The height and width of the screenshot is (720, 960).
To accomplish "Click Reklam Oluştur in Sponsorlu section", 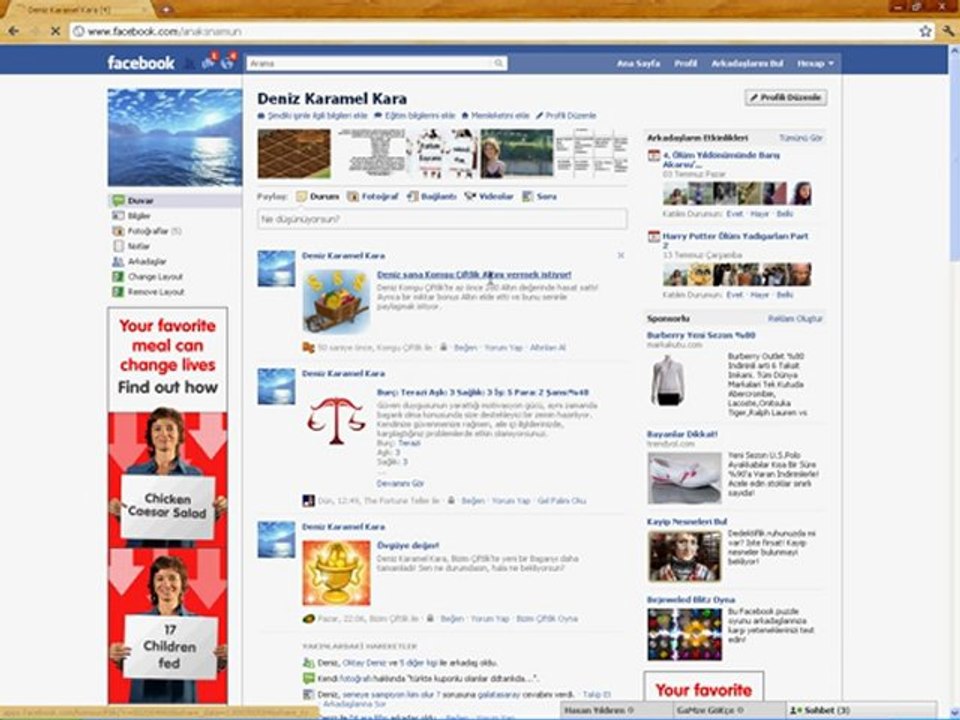I will (795, 318).
